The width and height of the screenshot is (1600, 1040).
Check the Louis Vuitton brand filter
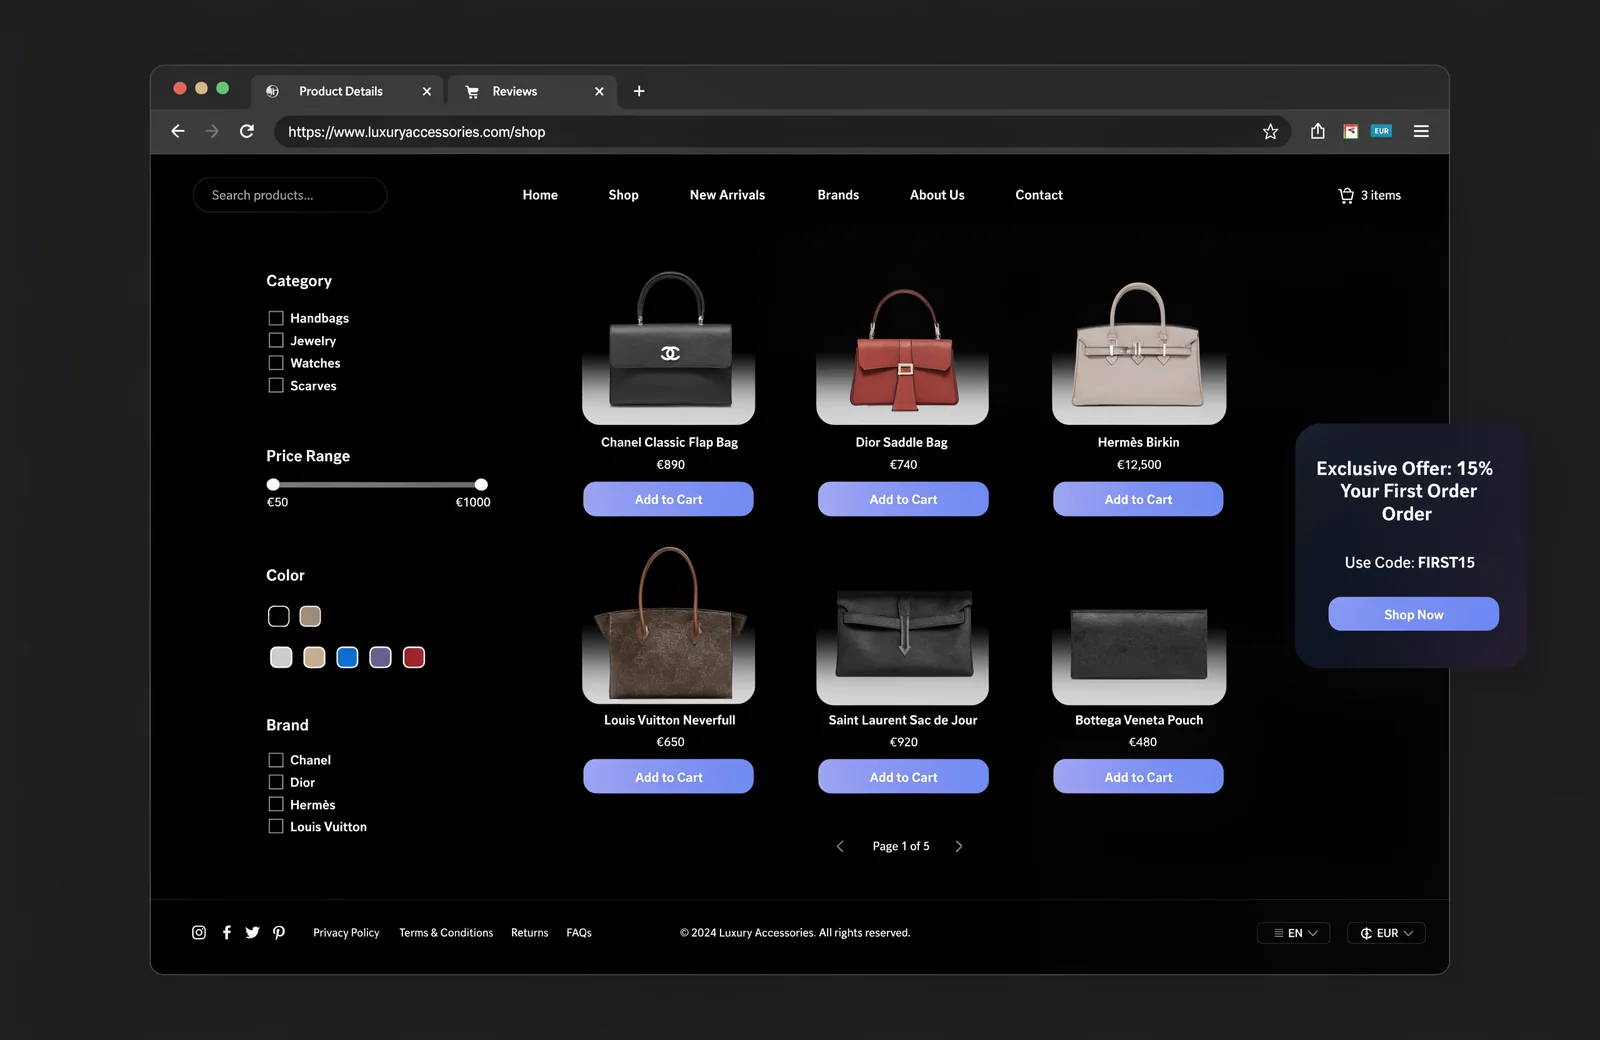click(276, 826)
